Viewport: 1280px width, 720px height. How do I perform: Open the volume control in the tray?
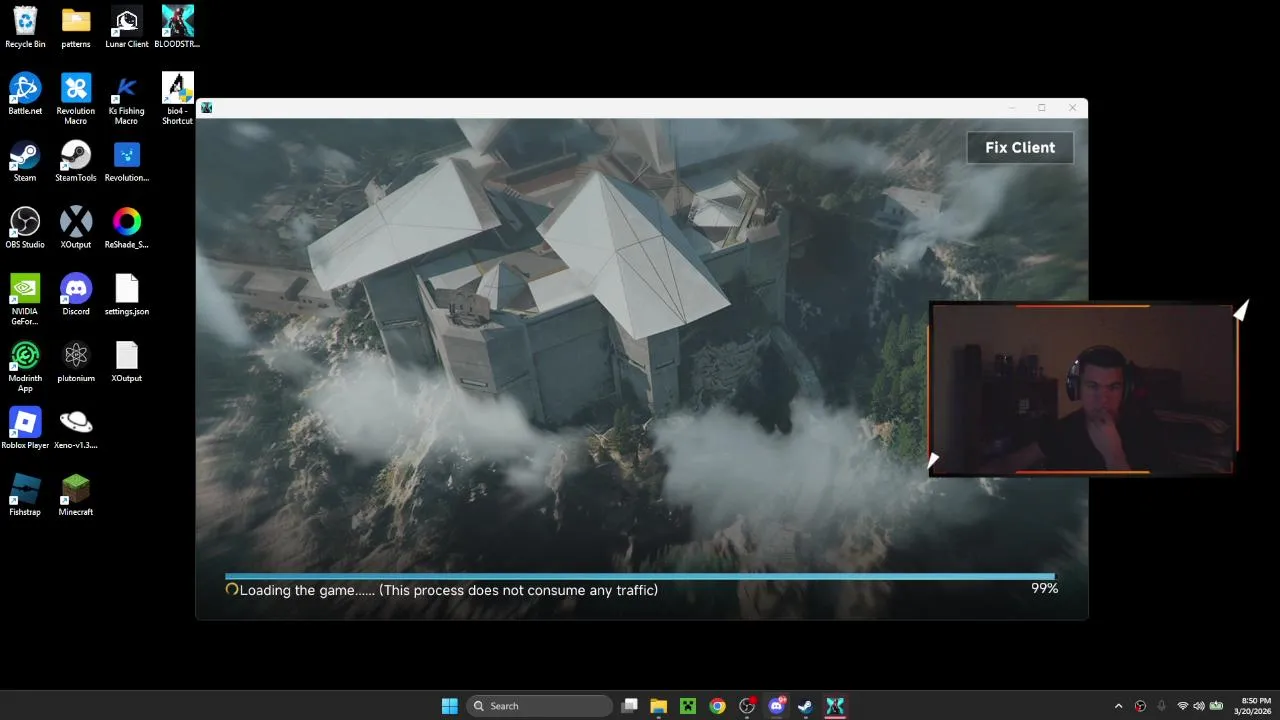pyautogui.click(x=1199, y=706)
